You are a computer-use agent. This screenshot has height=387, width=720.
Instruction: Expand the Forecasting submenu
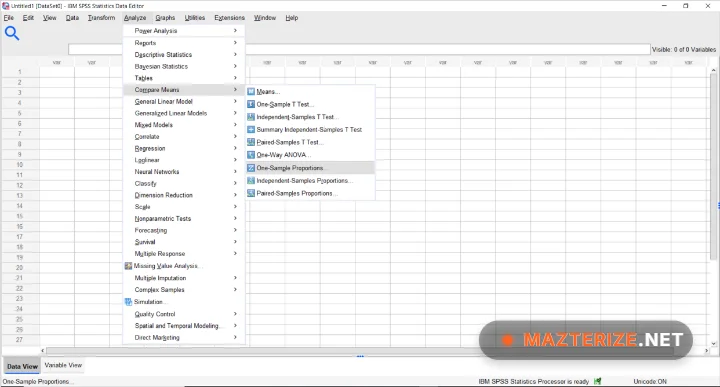[184, 230]
